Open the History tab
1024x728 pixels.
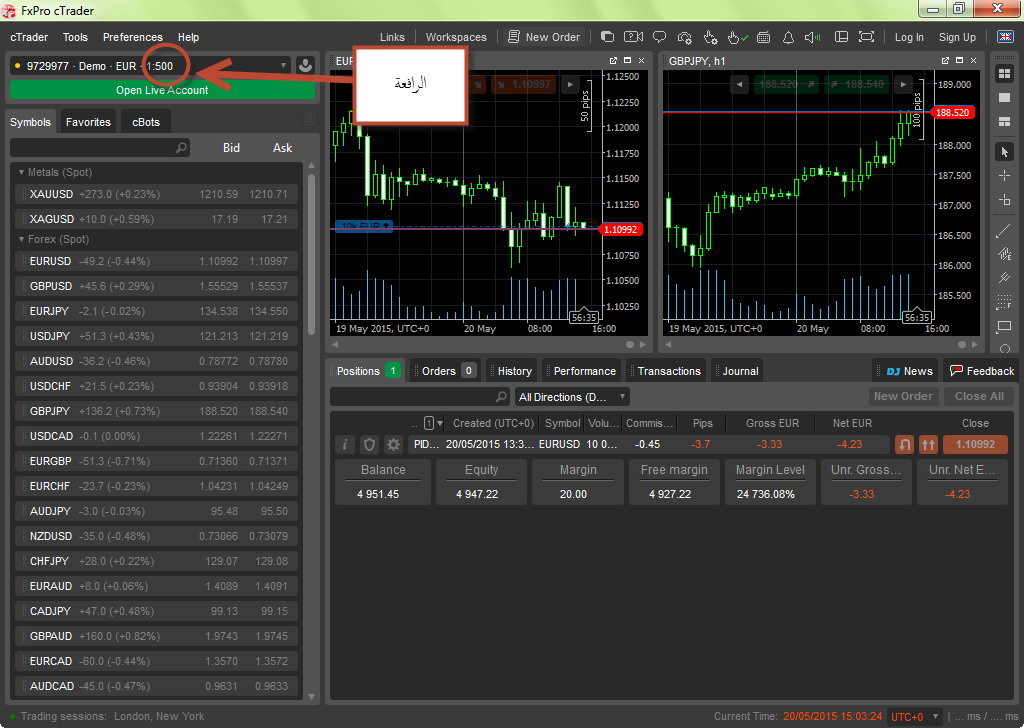pos(512,371)
